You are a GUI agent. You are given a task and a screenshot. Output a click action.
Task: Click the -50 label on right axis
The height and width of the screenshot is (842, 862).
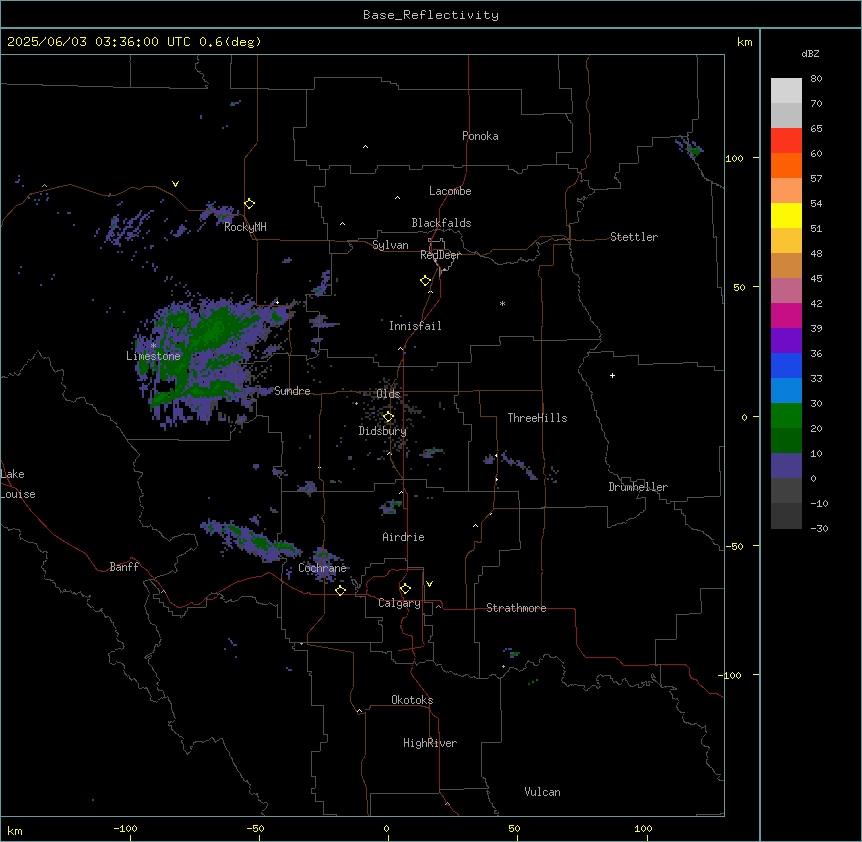point(734,546)
